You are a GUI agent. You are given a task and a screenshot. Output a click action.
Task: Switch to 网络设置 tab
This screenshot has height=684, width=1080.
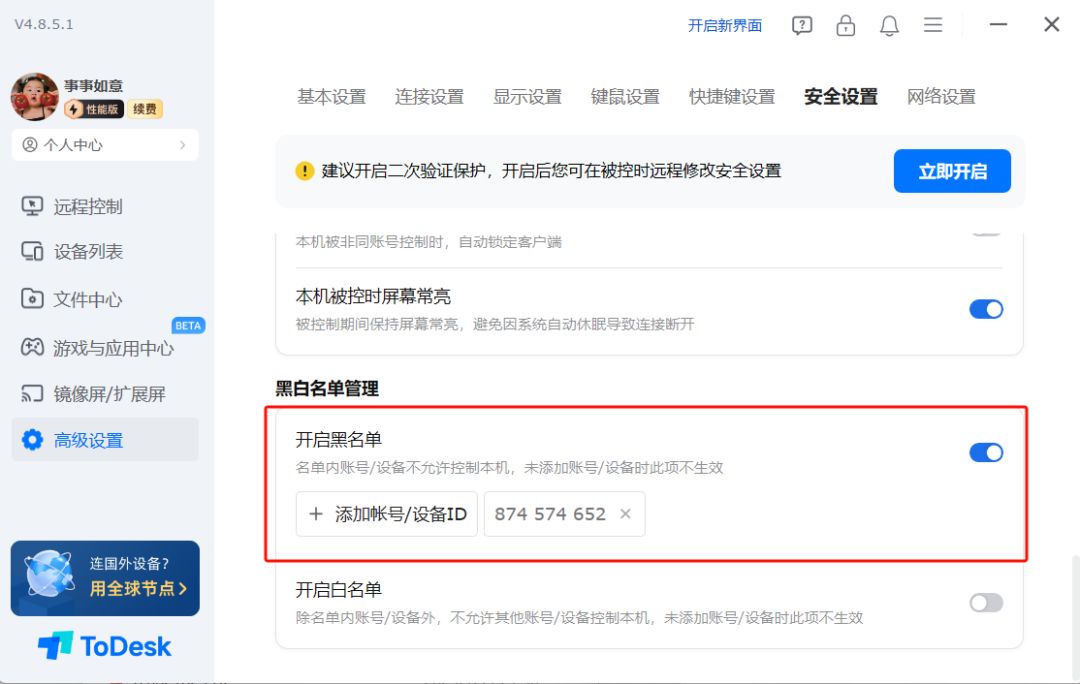click(941, 96)
